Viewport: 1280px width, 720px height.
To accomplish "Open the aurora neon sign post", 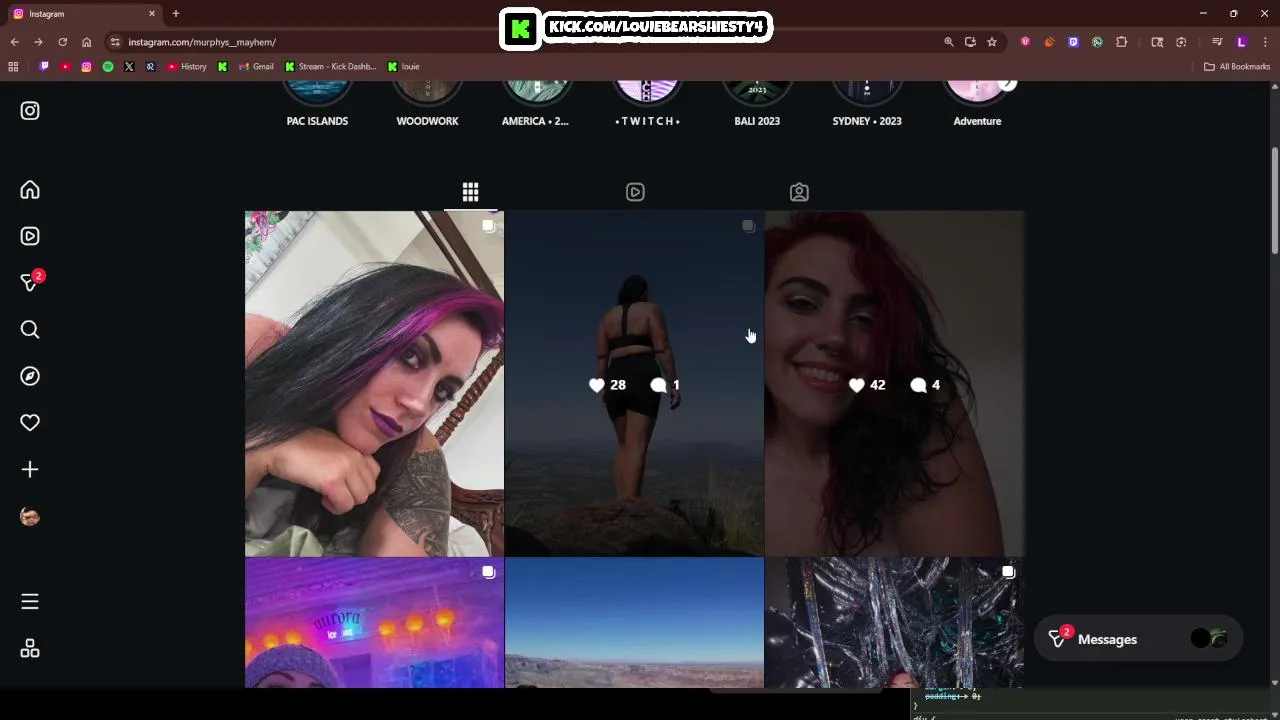I will click(x=374, y=623).
